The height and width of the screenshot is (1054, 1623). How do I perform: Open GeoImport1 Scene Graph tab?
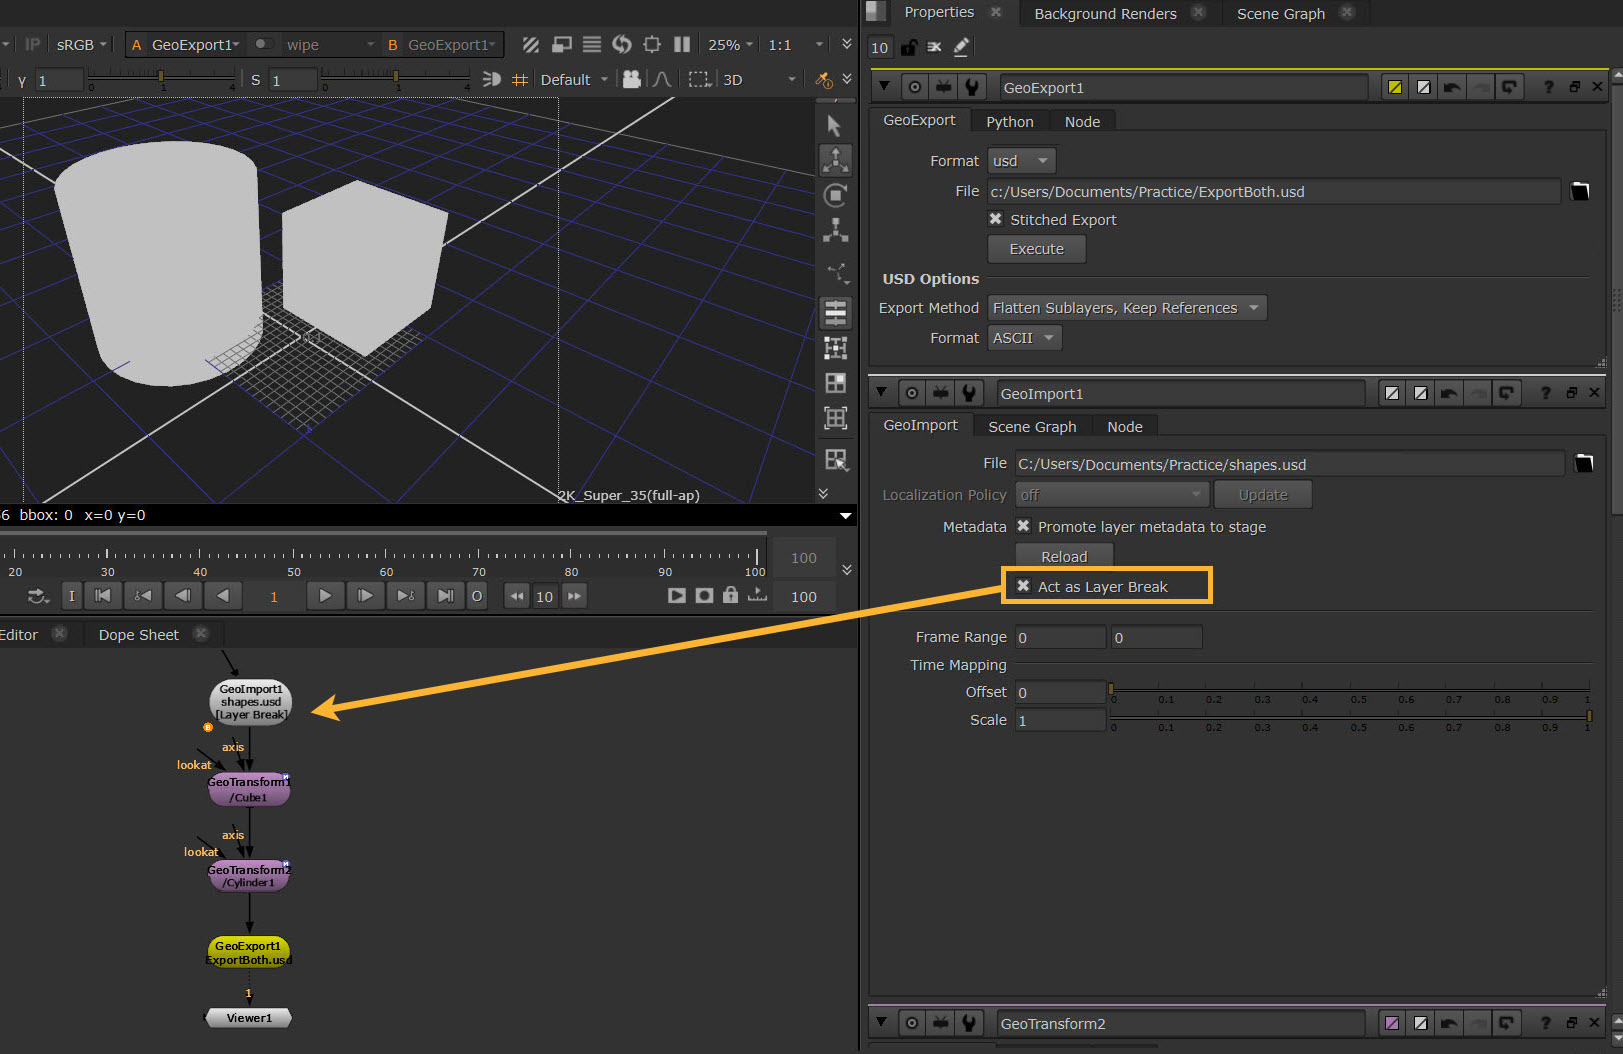(1032, 426)
